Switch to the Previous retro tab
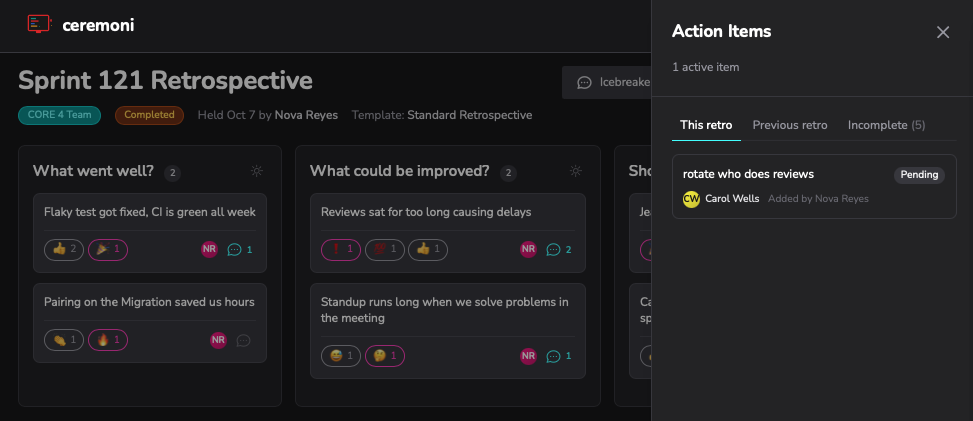 pos(790,125)
